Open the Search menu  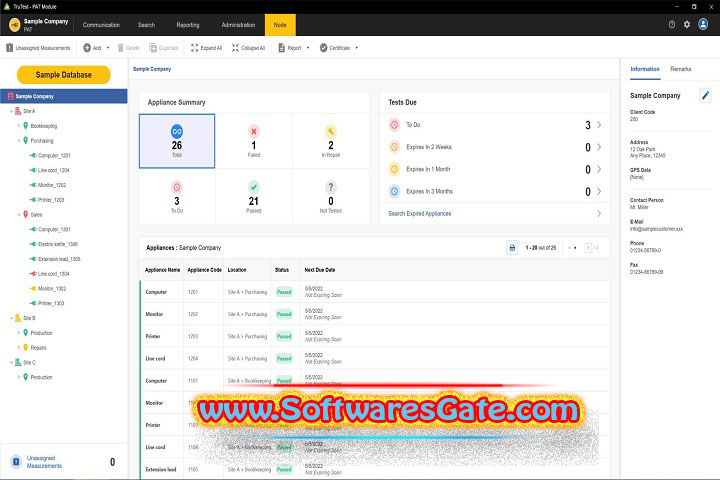tap(146, 25)
